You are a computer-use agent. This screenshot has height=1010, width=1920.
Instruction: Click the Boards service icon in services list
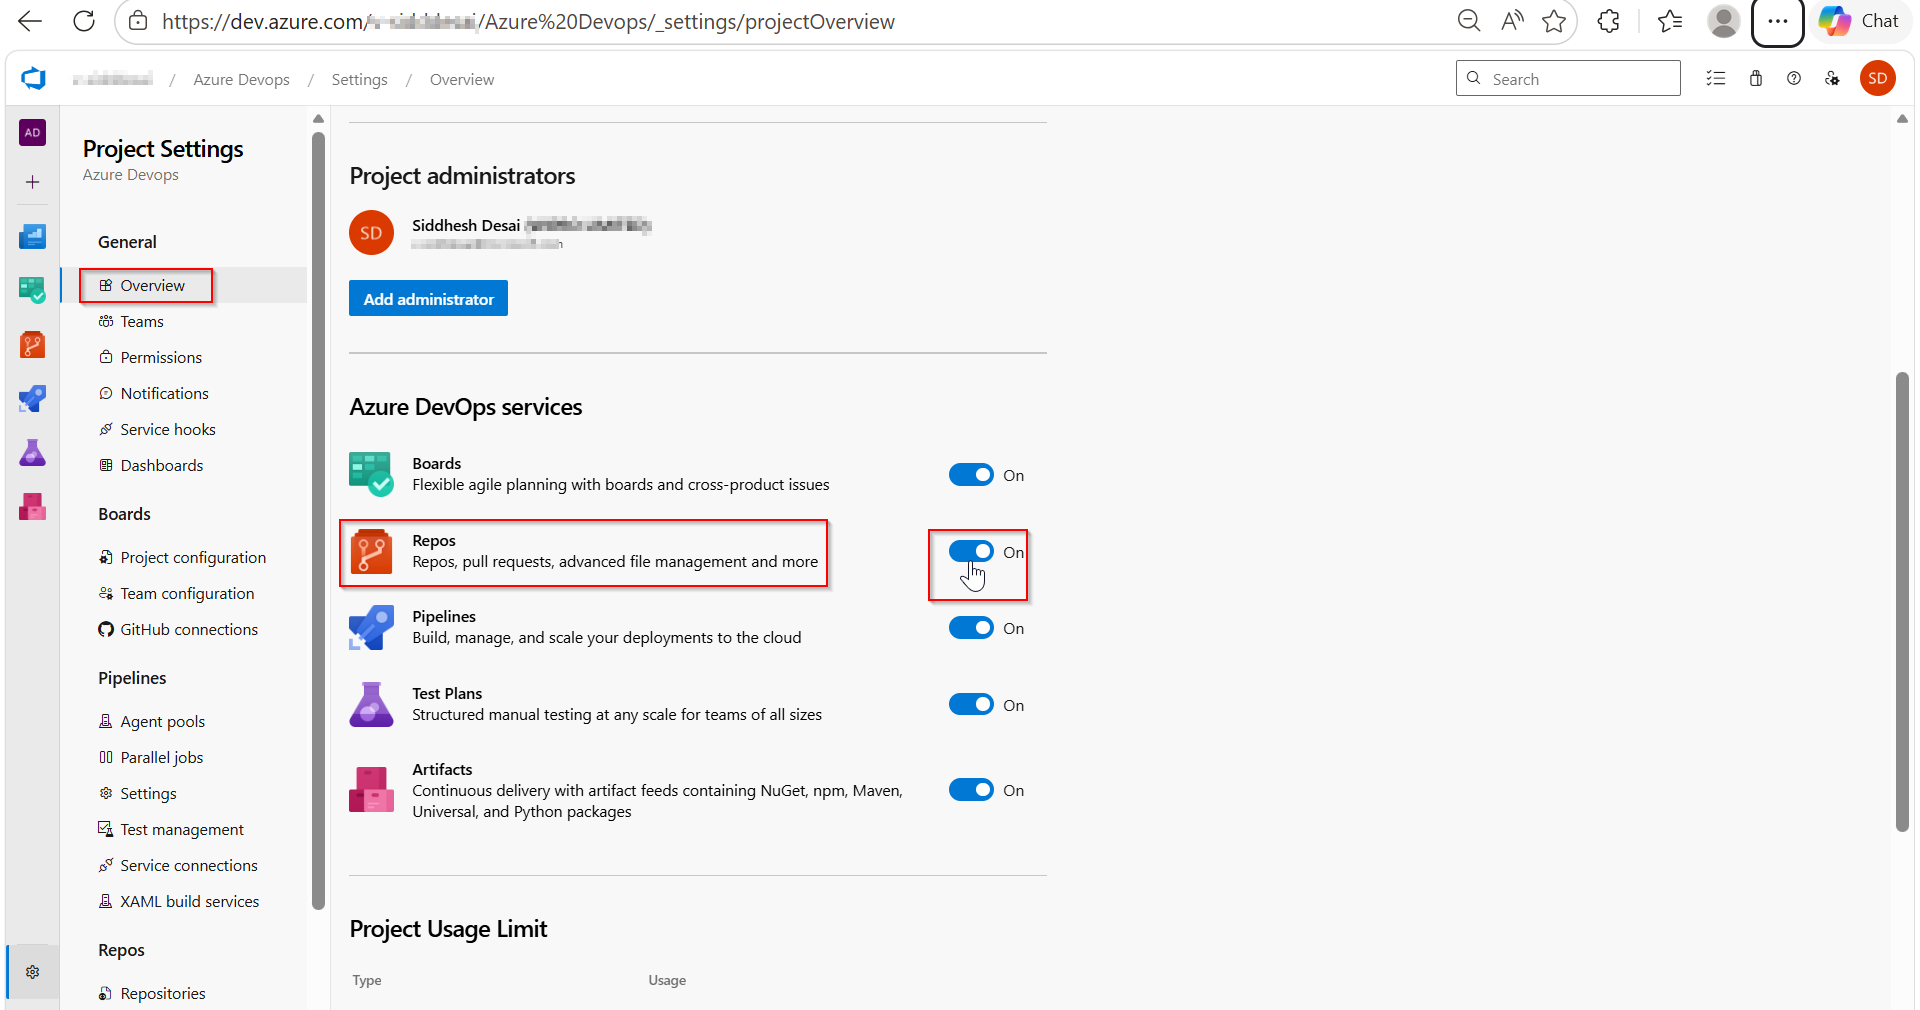pyautogui.click(x=371, y=474)
